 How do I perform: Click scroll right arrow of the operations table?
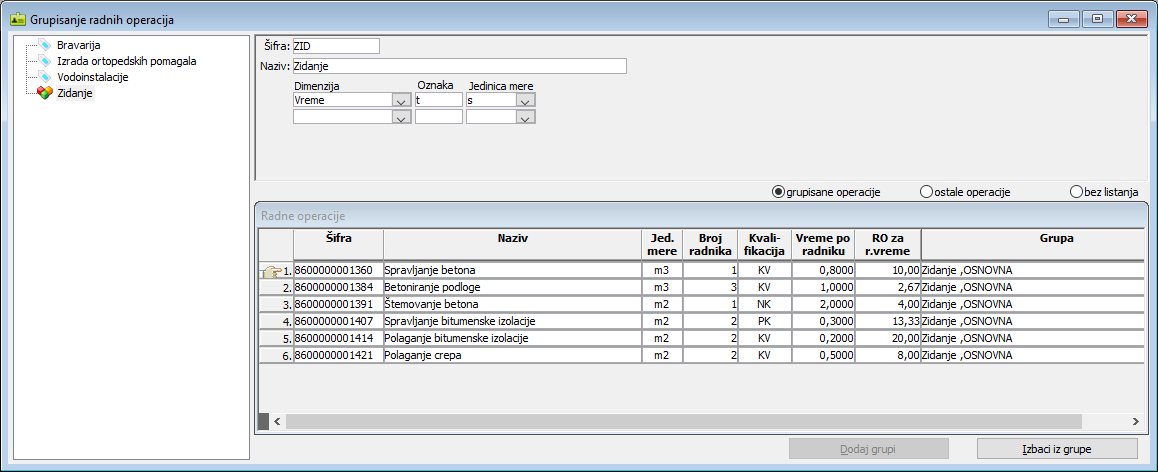[x=1135, y=422]
